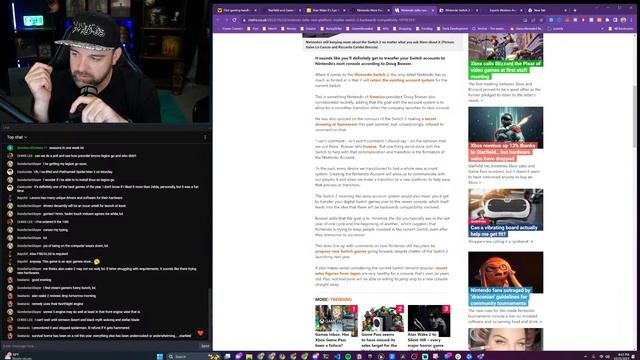
Task: Close the active Nintendo talks tab
Action: (433, 10)
